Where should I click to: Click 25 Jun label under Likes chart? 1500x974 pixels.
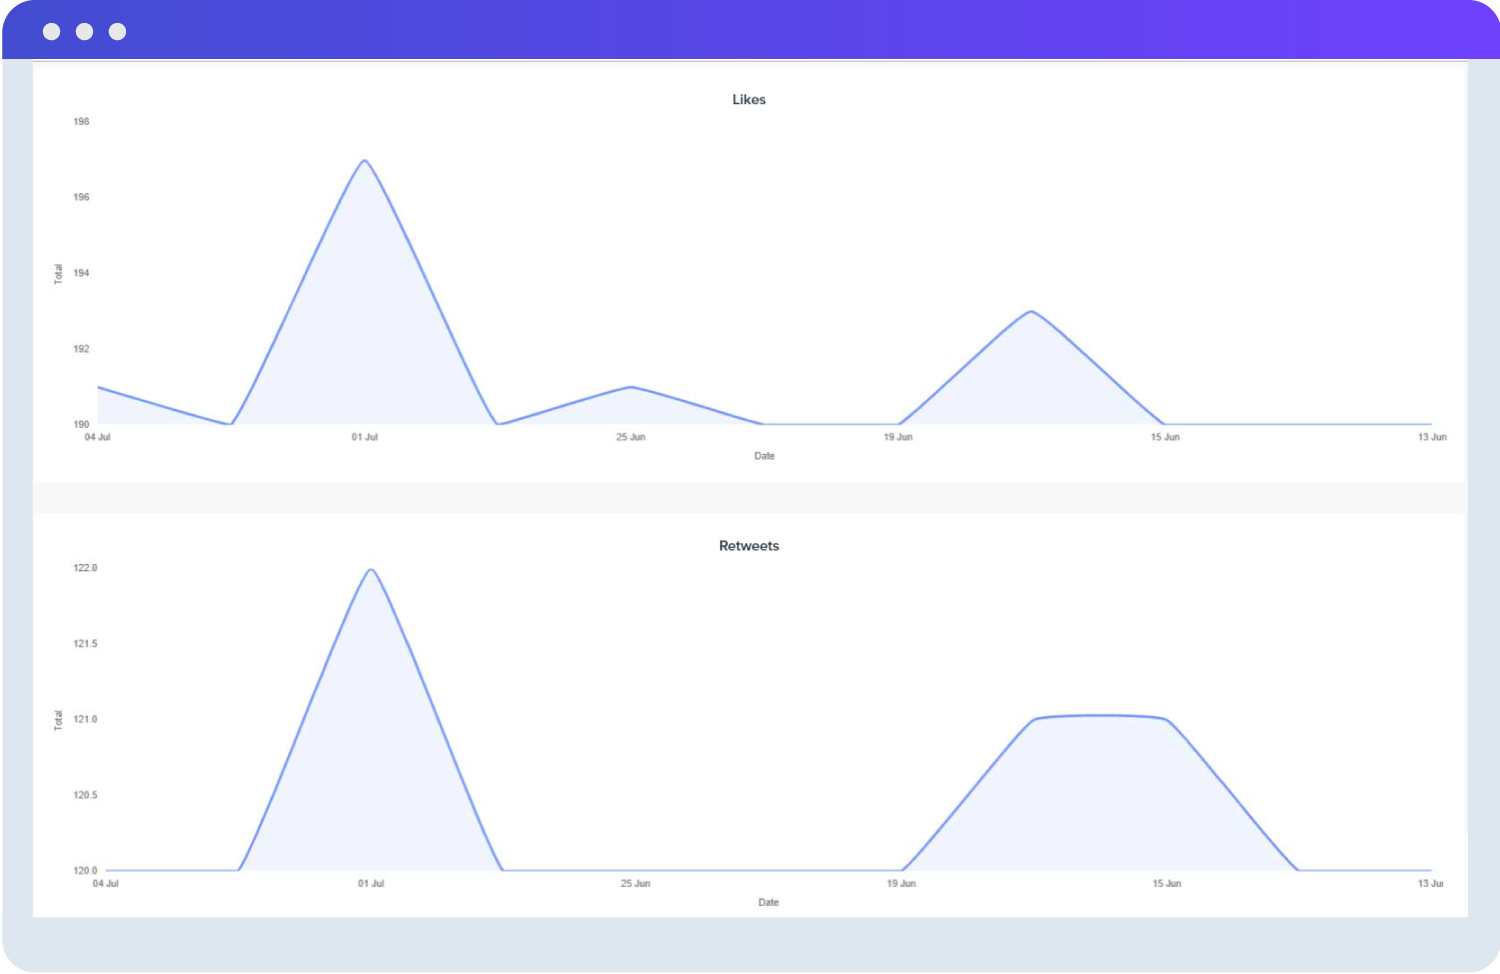(631, 437)
